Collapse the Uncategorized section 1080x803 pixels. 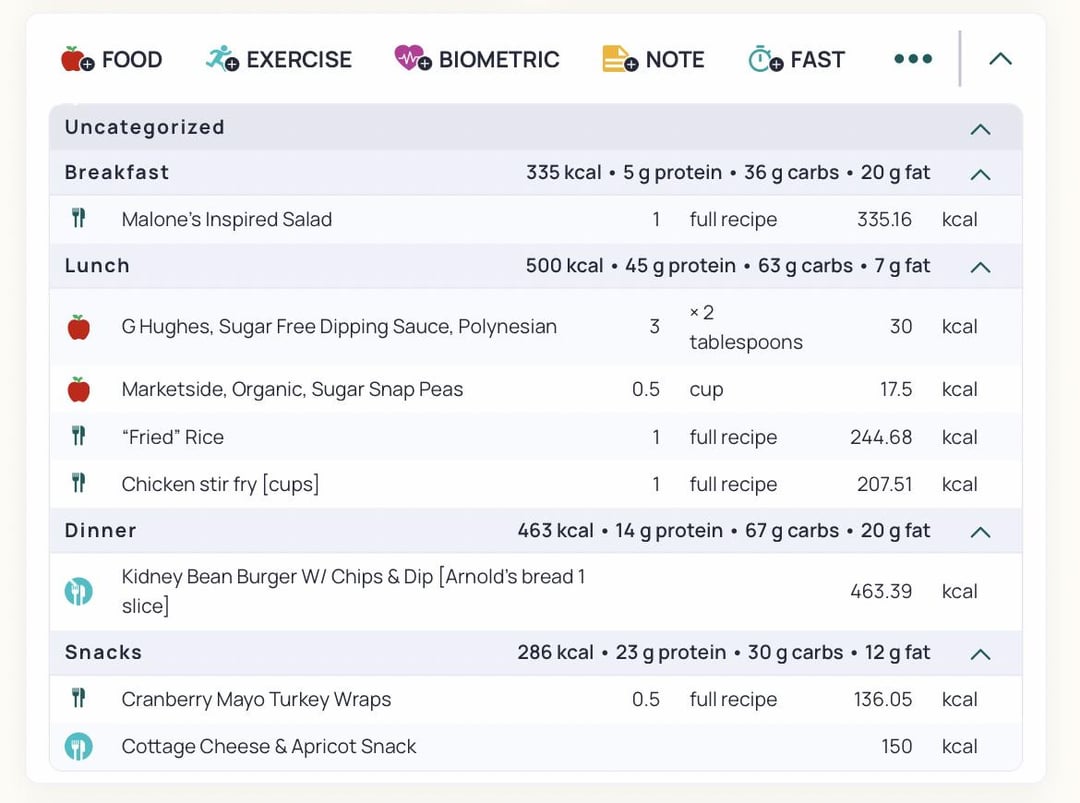pyautogui.click(x=980, y=129)
